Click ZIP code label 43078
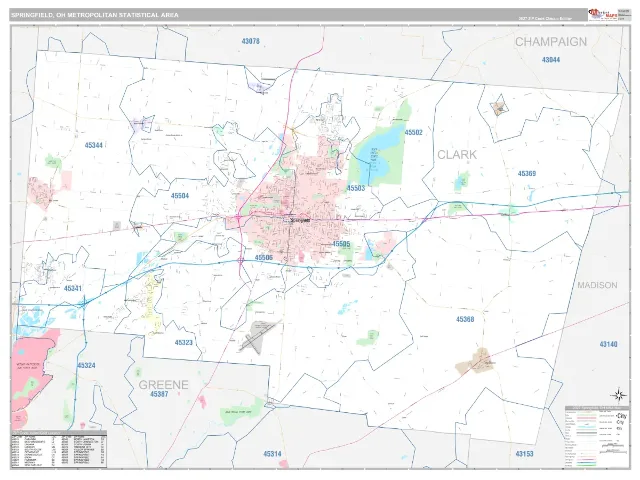Viewport: 640px width, 480px height. pos(250,41)
